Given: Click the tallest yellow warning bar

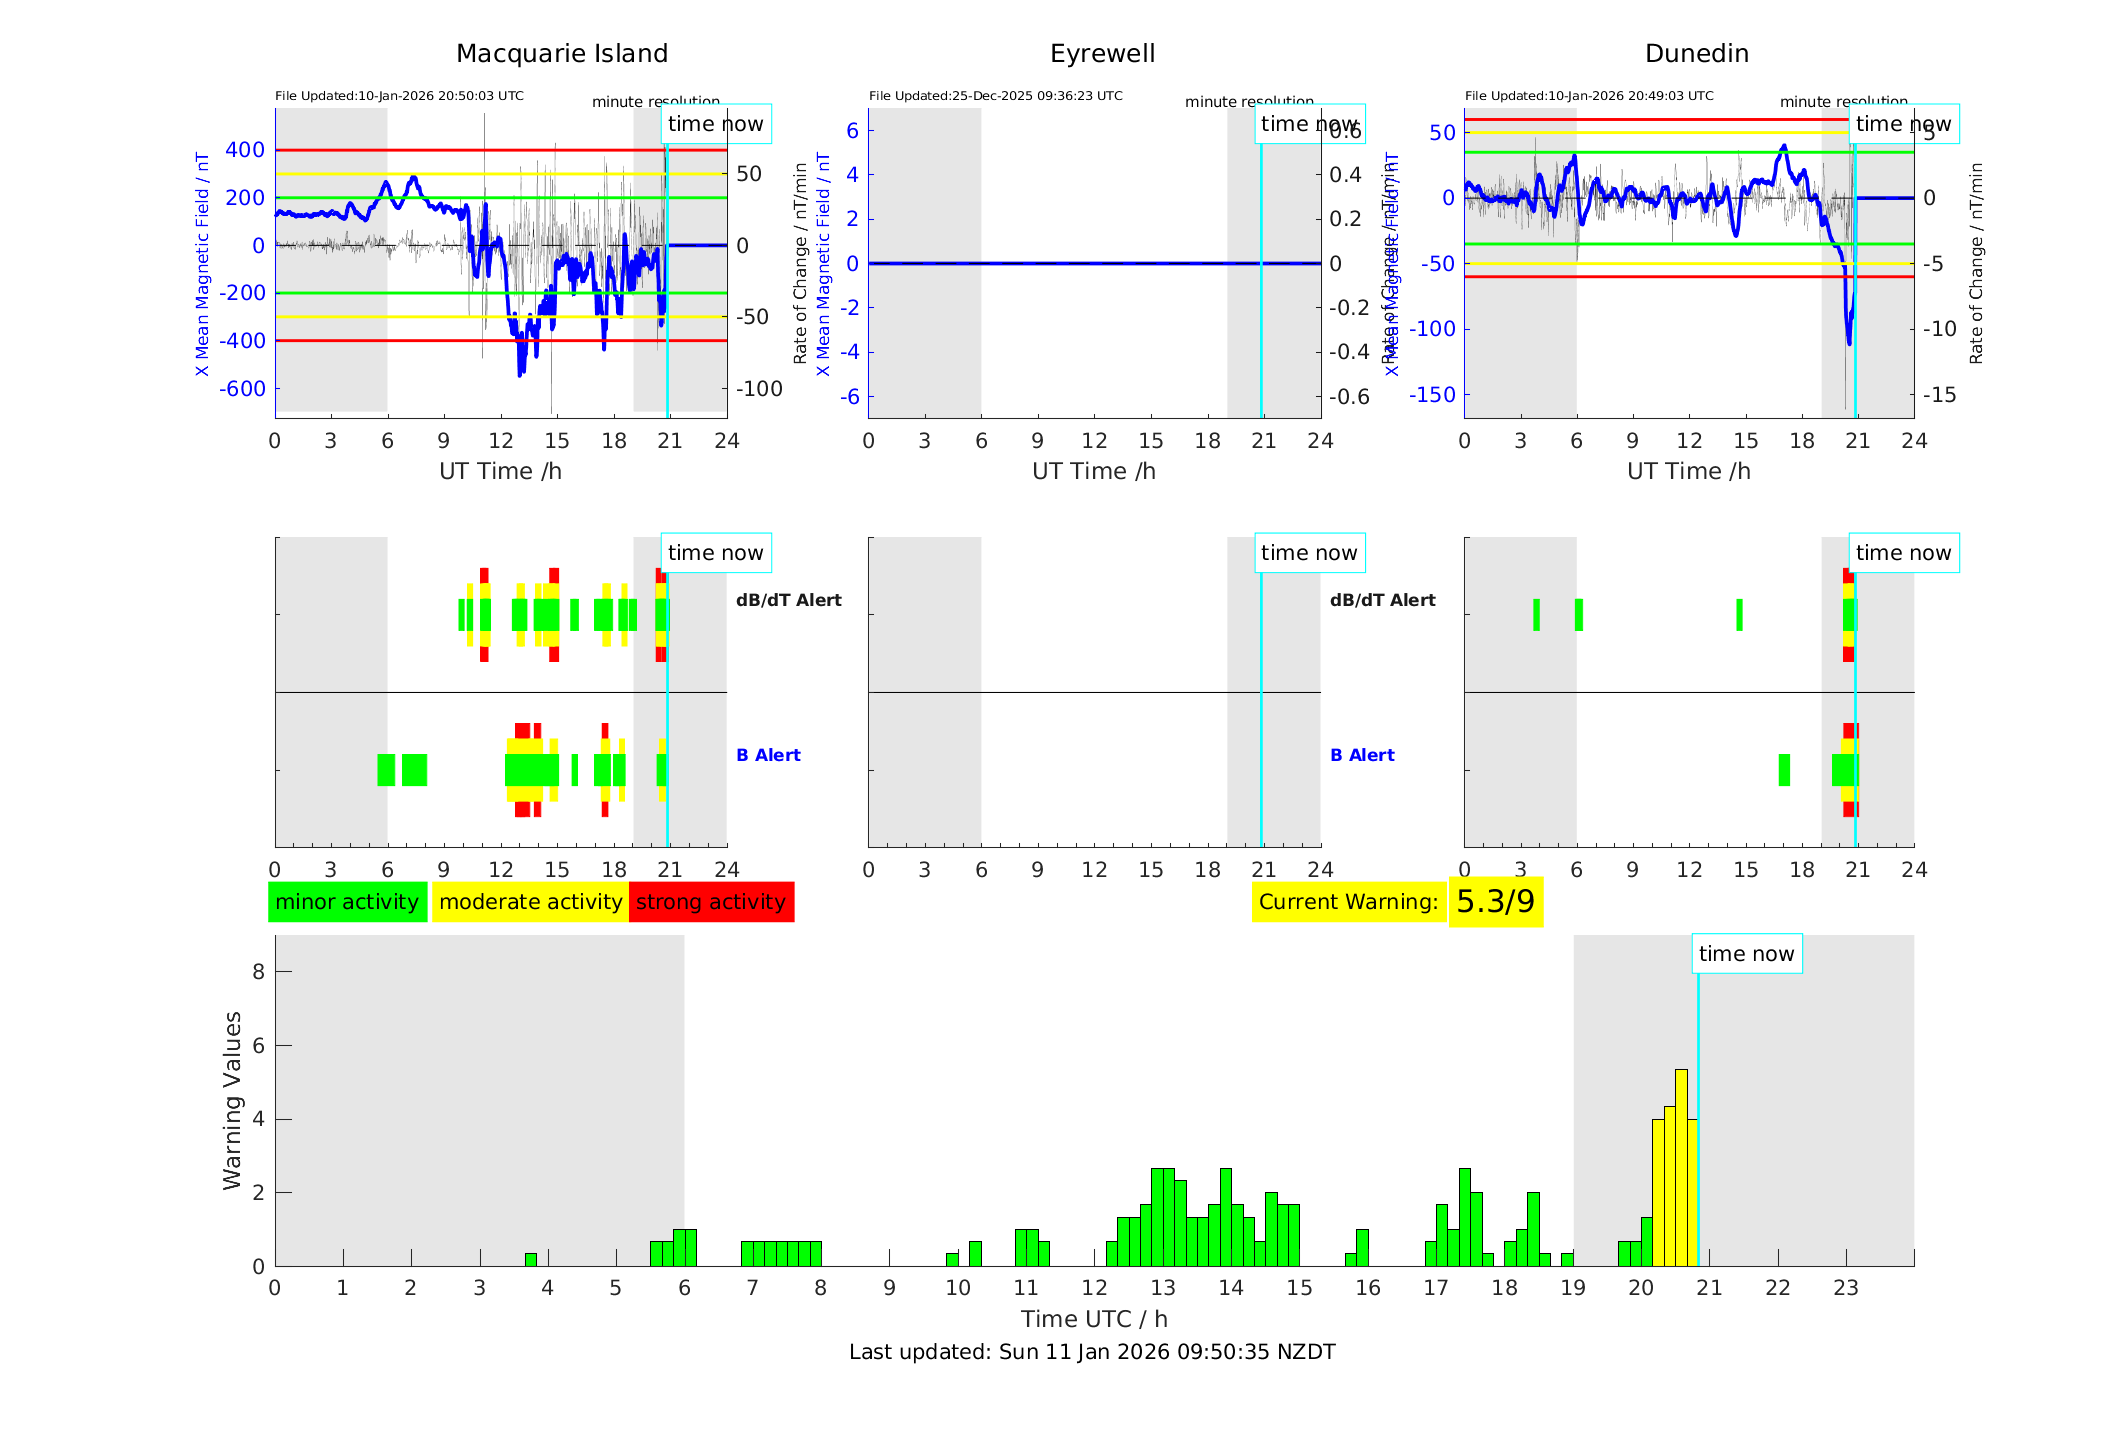Looking at the screenshot, I should pos(1681,1167).
